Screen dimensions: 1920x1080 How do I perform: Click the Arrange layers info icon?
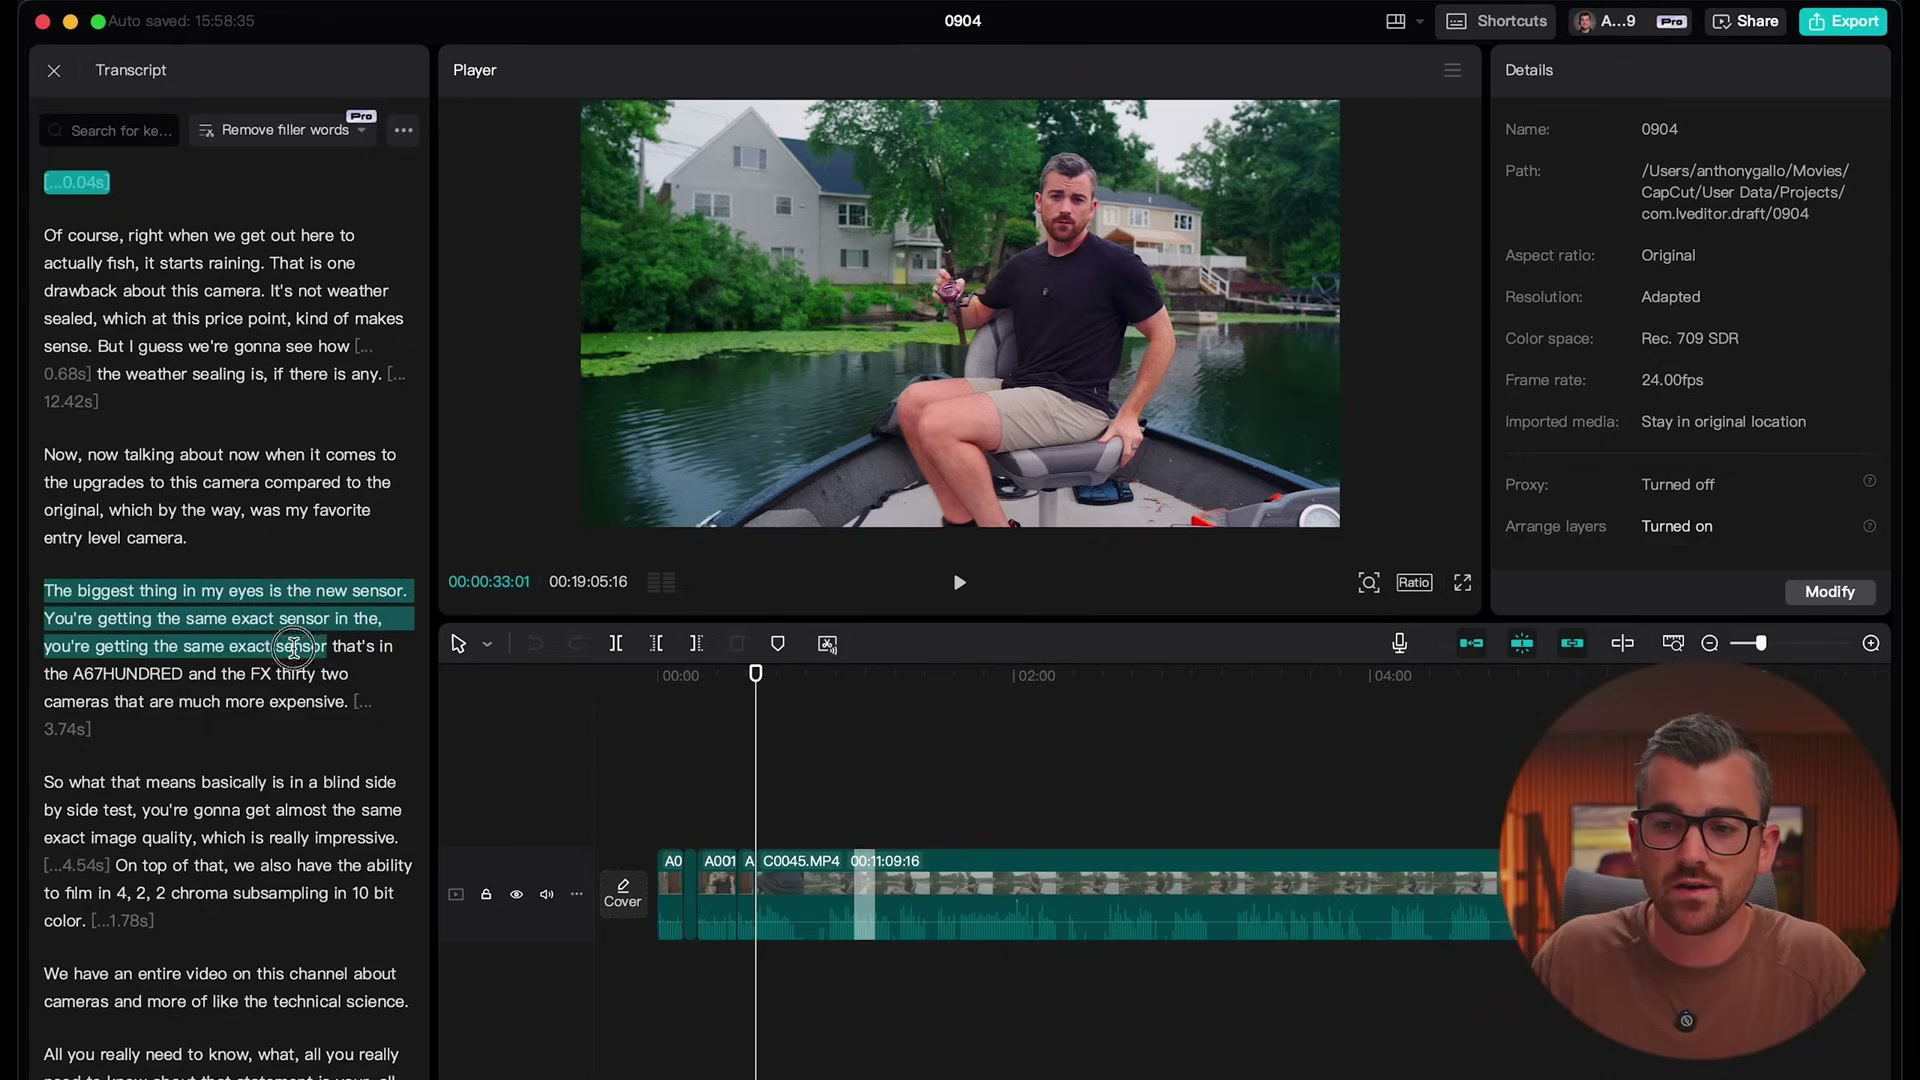tap(1869, 526)
